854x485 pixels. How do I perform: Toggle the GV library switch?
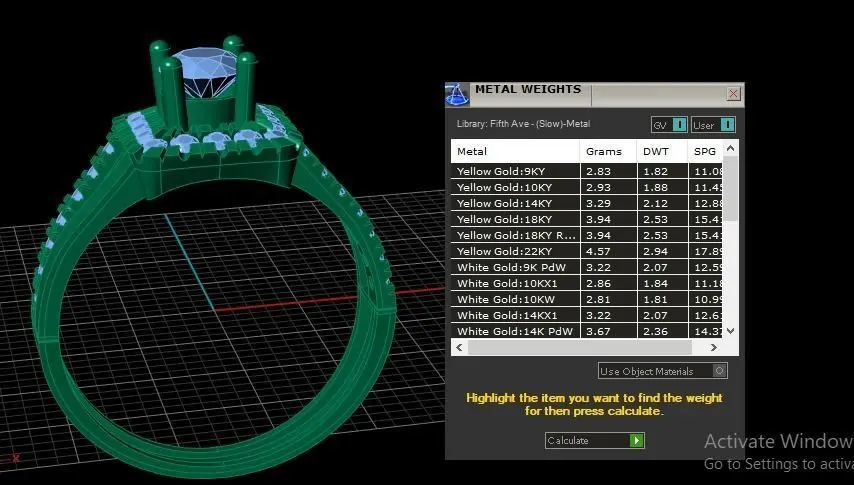click(x=669, y=125)
